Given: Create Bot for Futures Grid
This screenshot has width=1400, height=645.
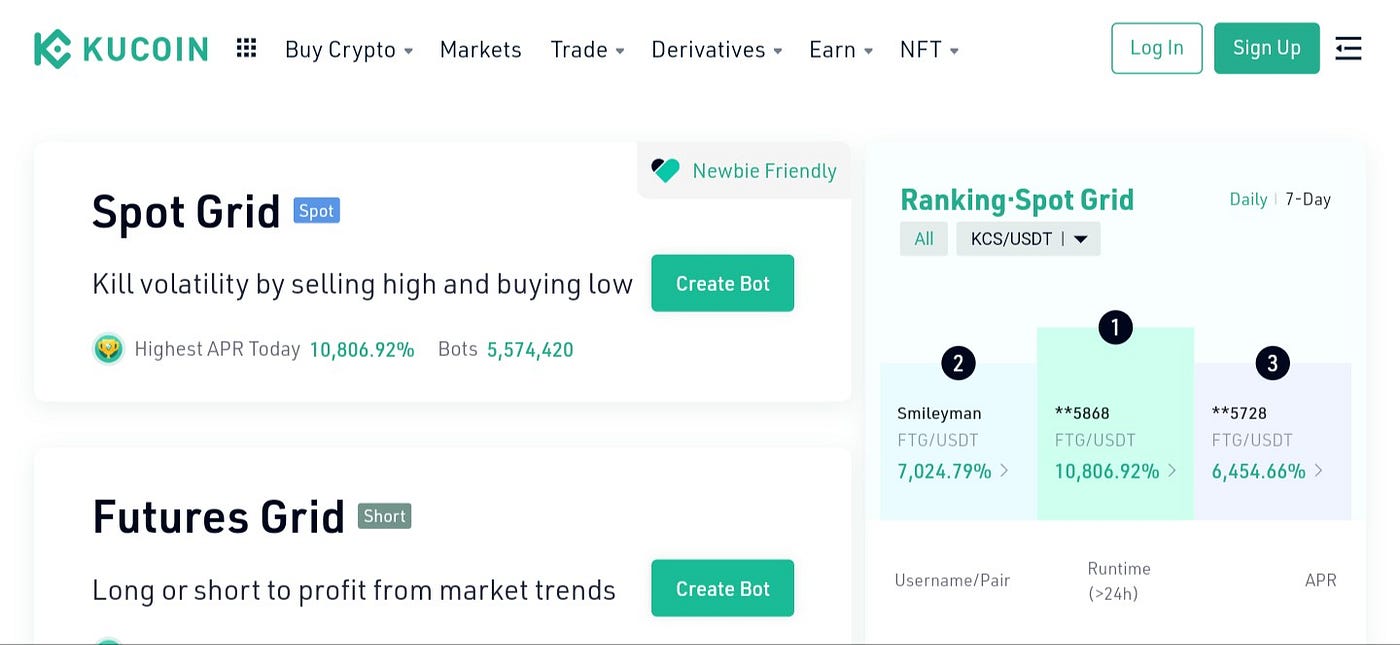Looking at the screenshot, I should pyautogui.click(x=723, y=588).
